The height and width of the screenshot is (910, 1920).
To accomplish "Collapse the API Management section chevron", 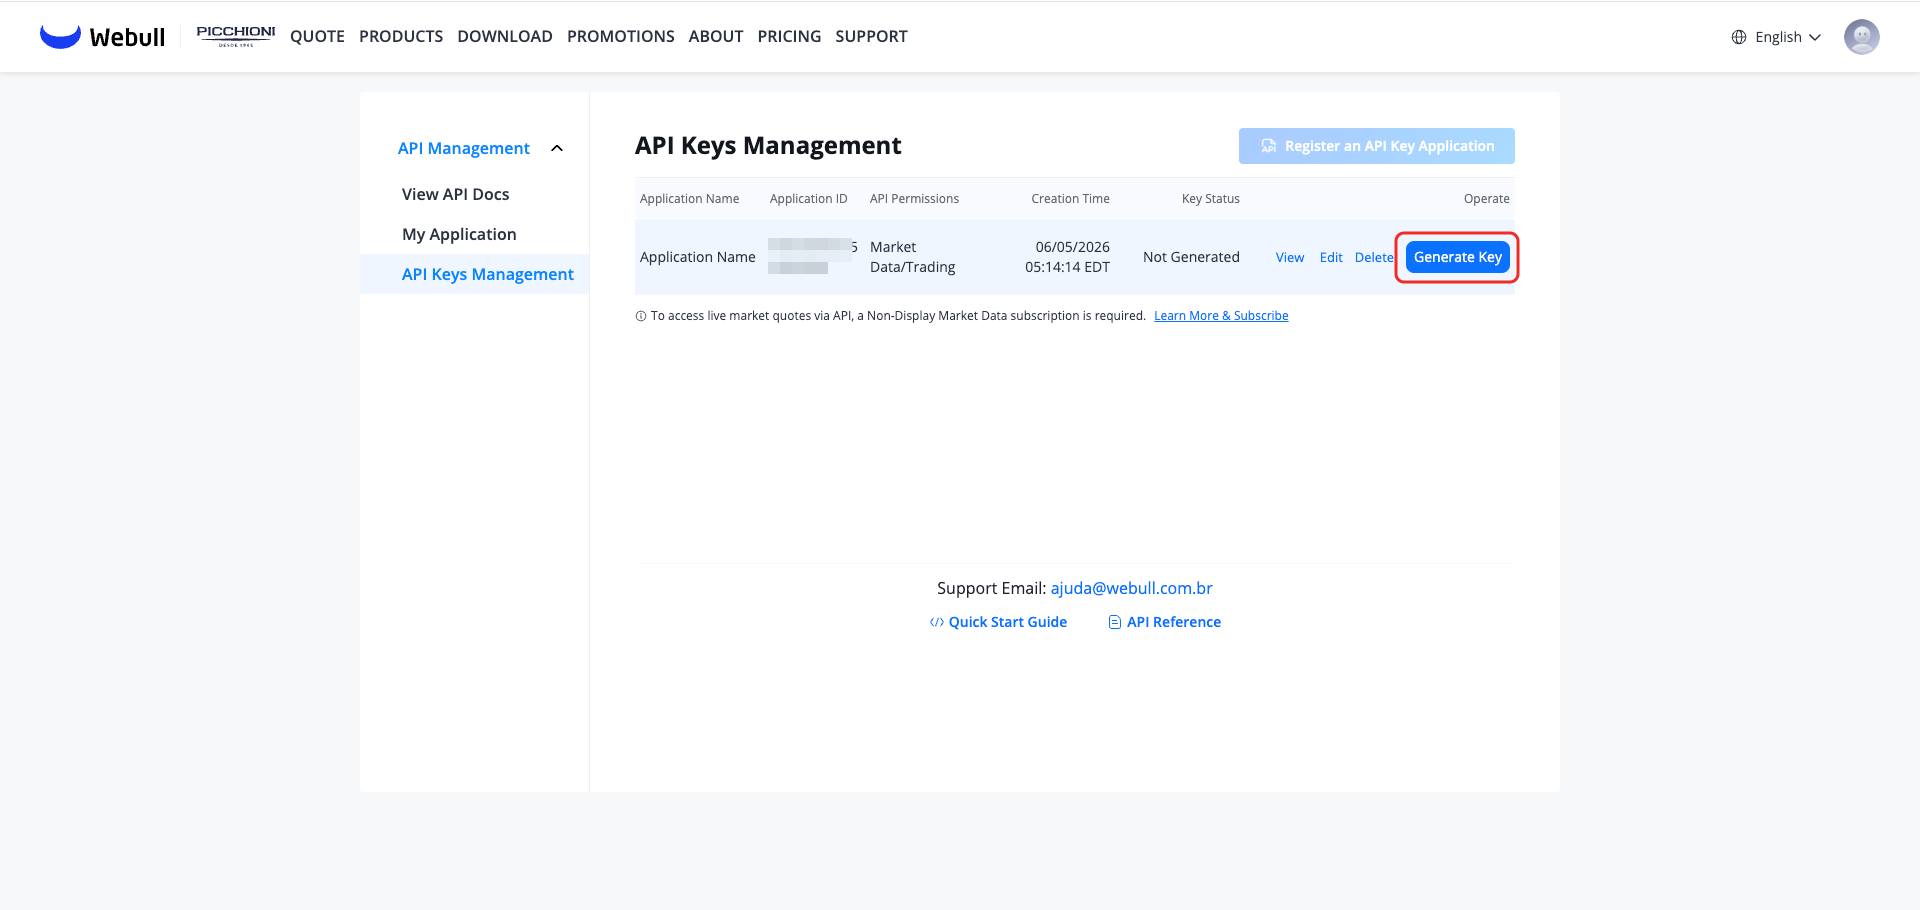I will (557, 148).
